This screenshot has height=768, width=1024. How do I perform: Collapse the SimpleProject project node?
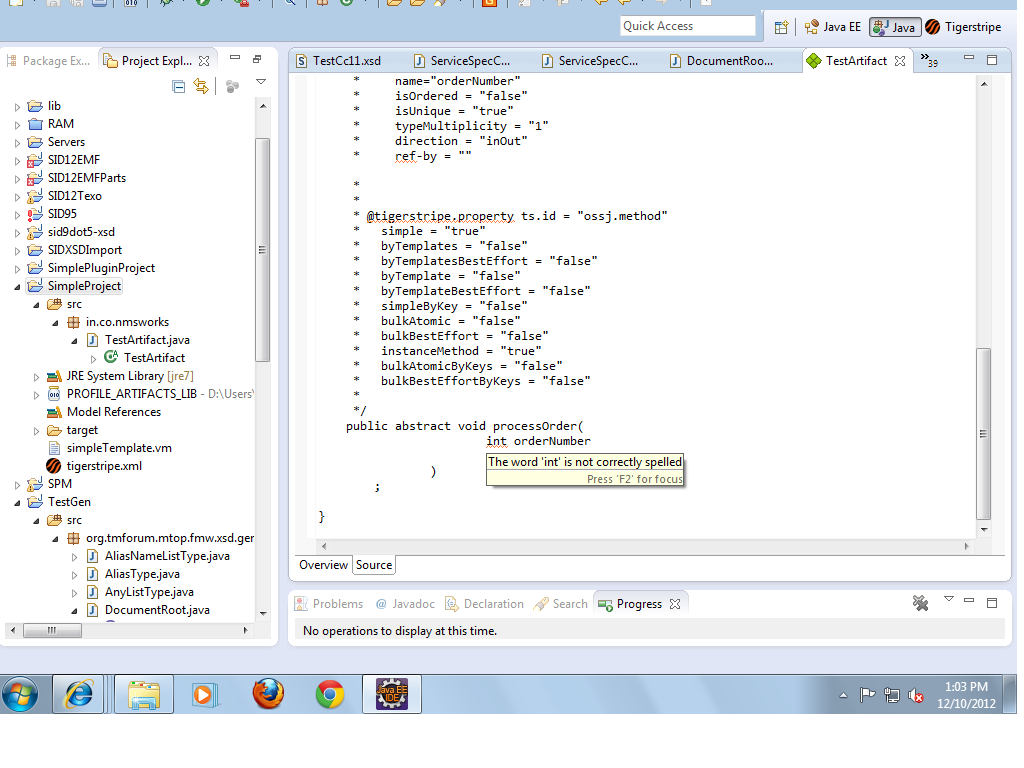coord(18,287)
